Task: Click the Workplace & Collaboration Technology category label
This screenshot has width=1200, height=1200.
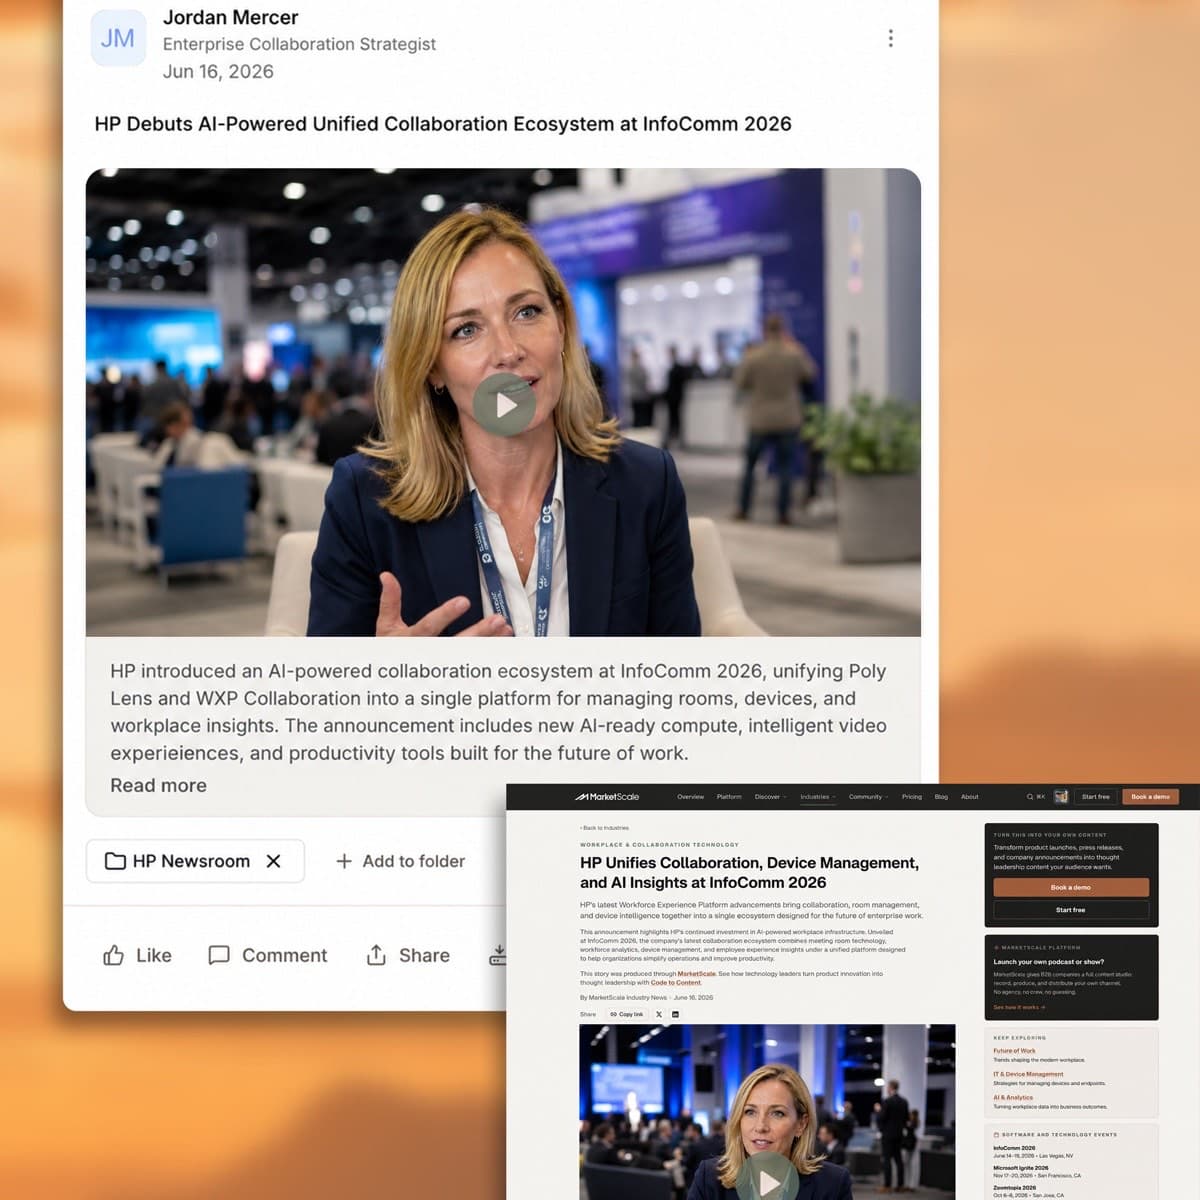Action: 659,845
